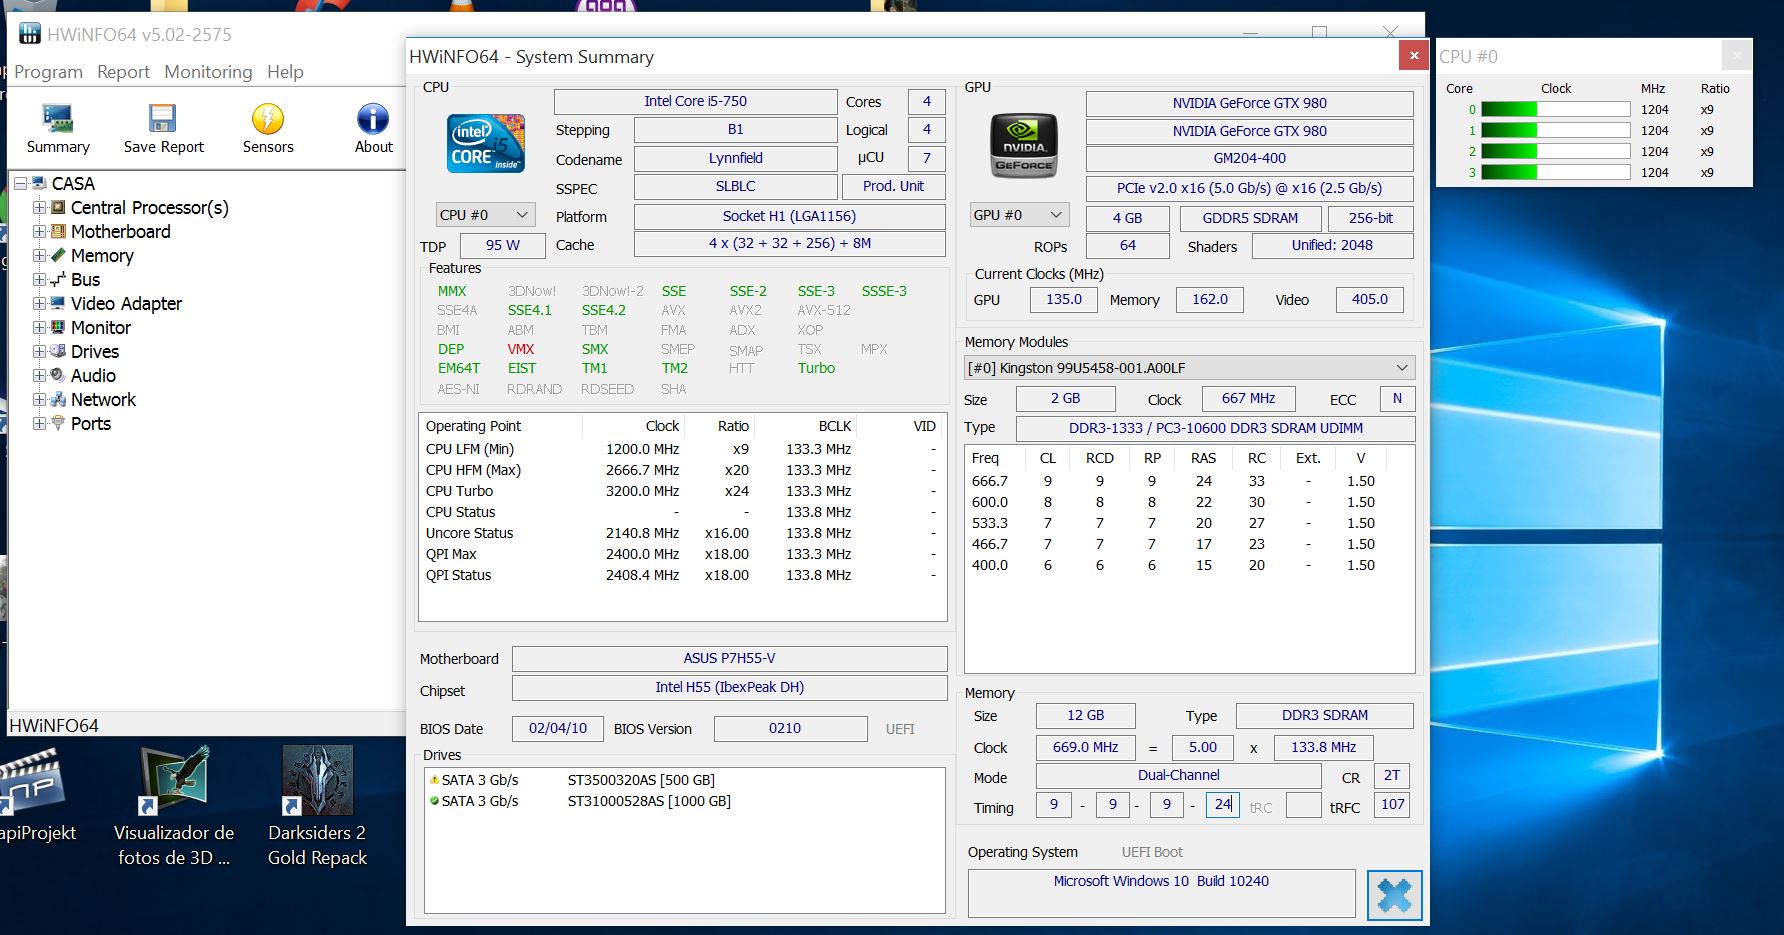Click the Network tree icon

(x=58, y=399)
